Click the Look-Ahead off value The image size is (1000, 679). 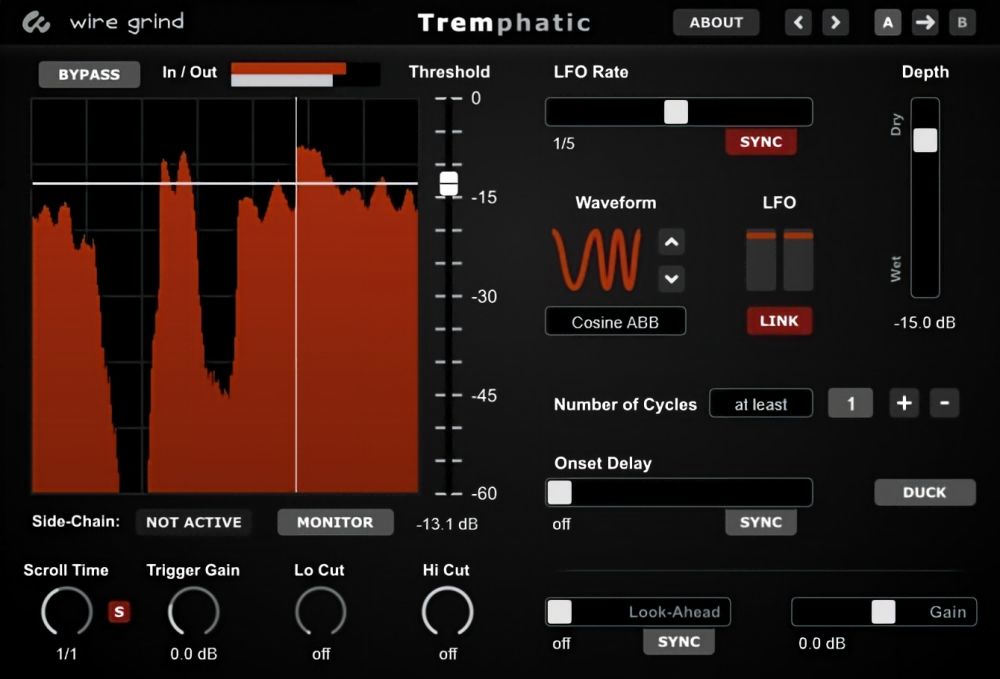(561, 643)
